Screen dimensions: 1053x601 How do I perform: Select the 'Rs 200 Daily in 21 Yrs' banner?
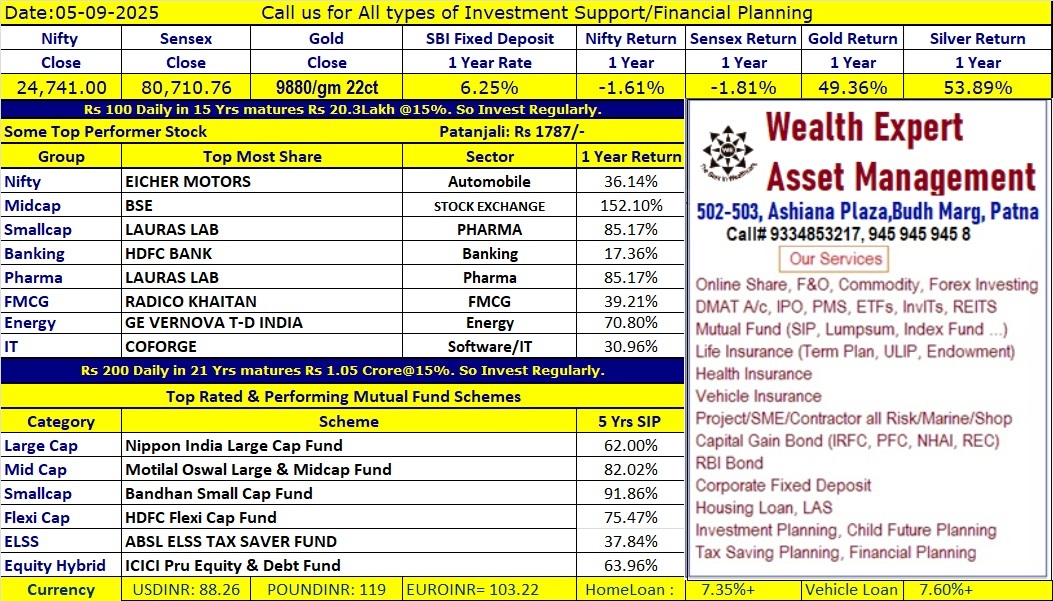pyautogui.click(x=342, y=371)
